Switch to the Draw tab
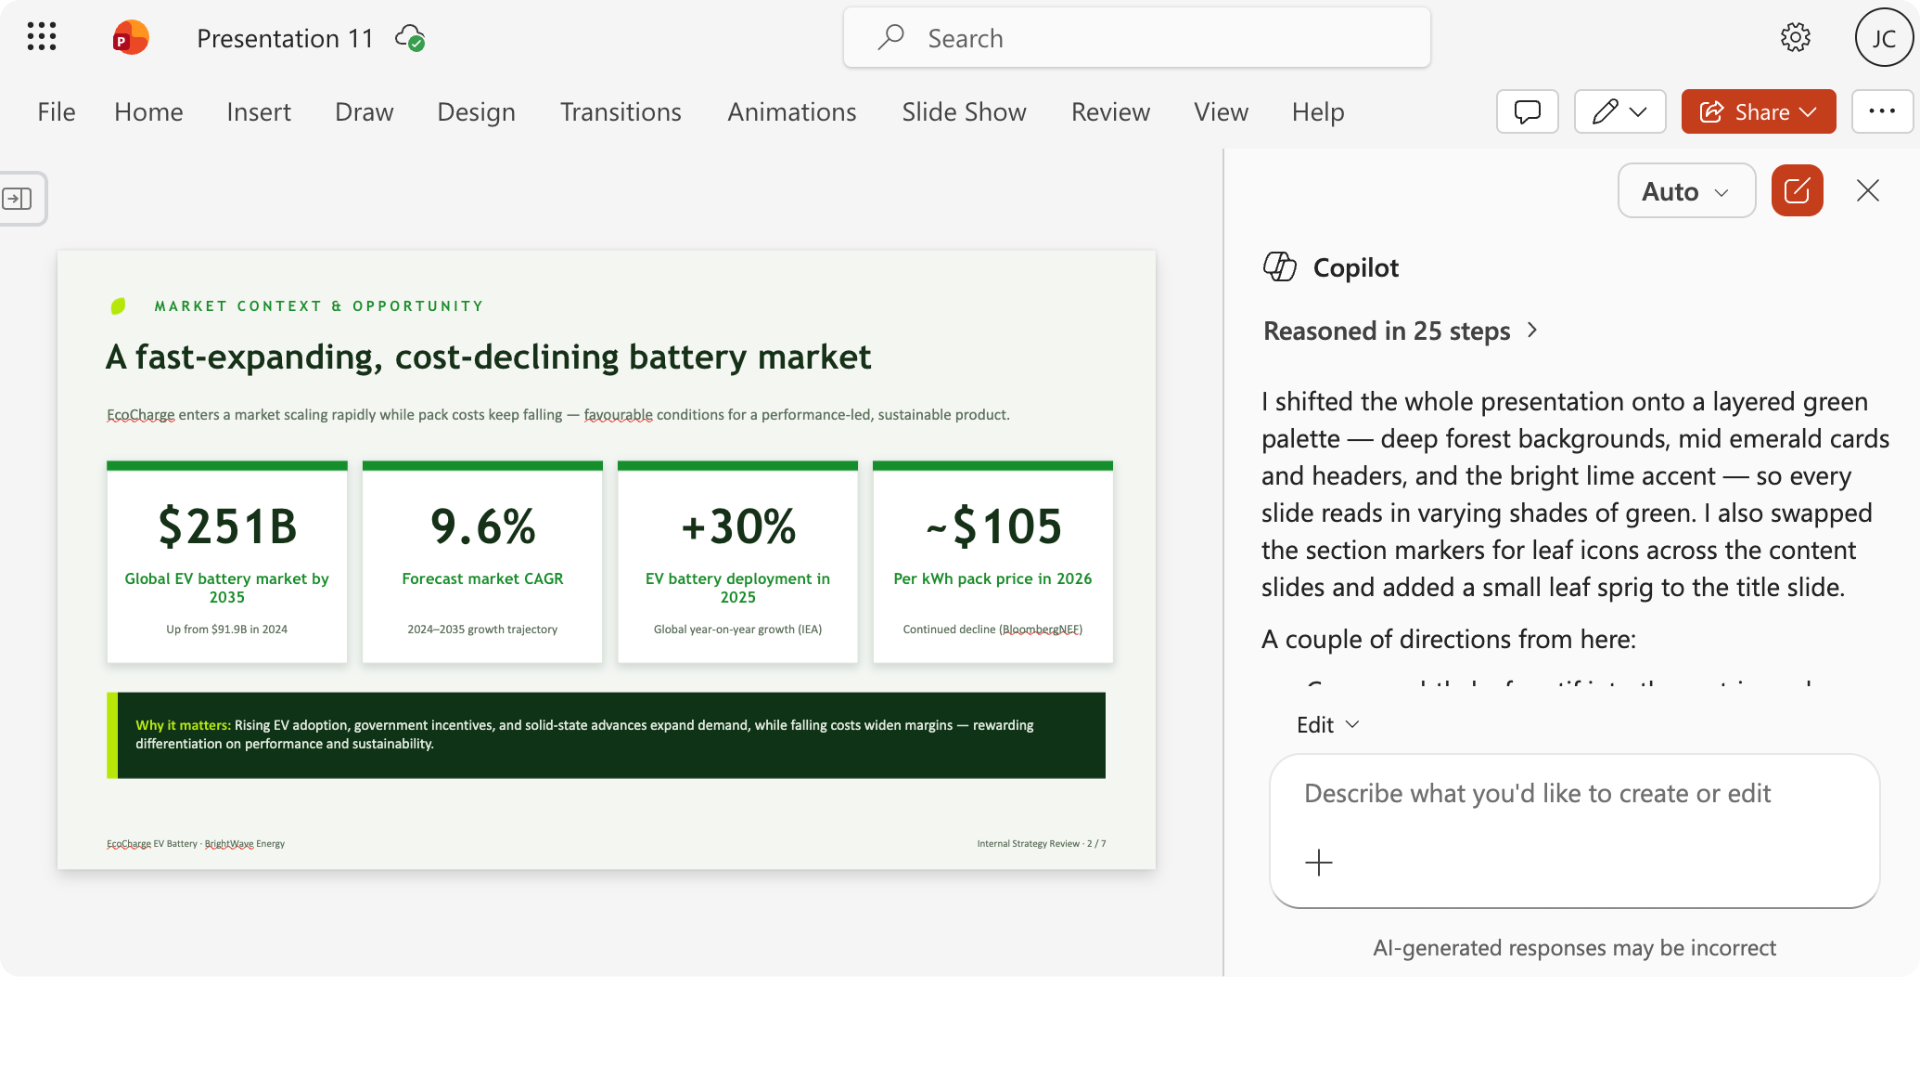1920x1080 pixels. coord(364,112)
